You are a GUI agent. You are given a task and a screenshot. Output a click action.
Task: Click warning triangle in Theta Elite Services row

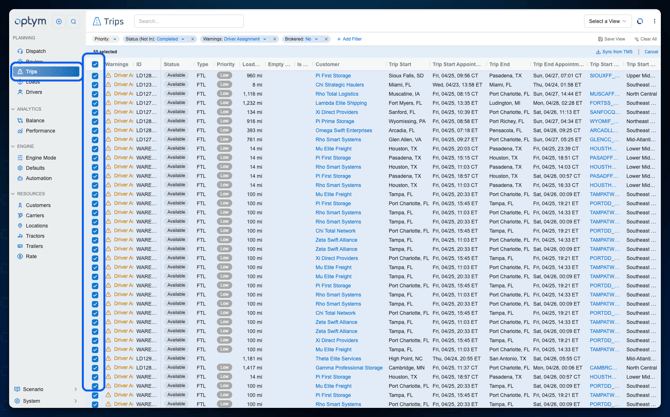tap(108, 358)
